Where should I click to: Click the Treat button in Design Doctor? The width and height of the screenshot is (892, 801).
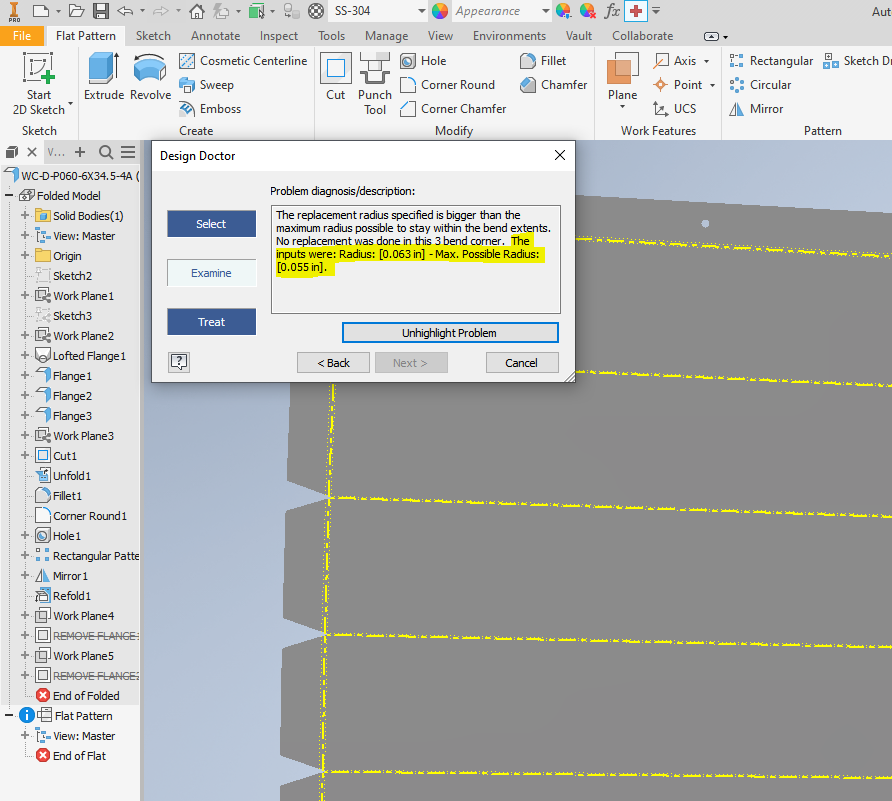point(211,322)
